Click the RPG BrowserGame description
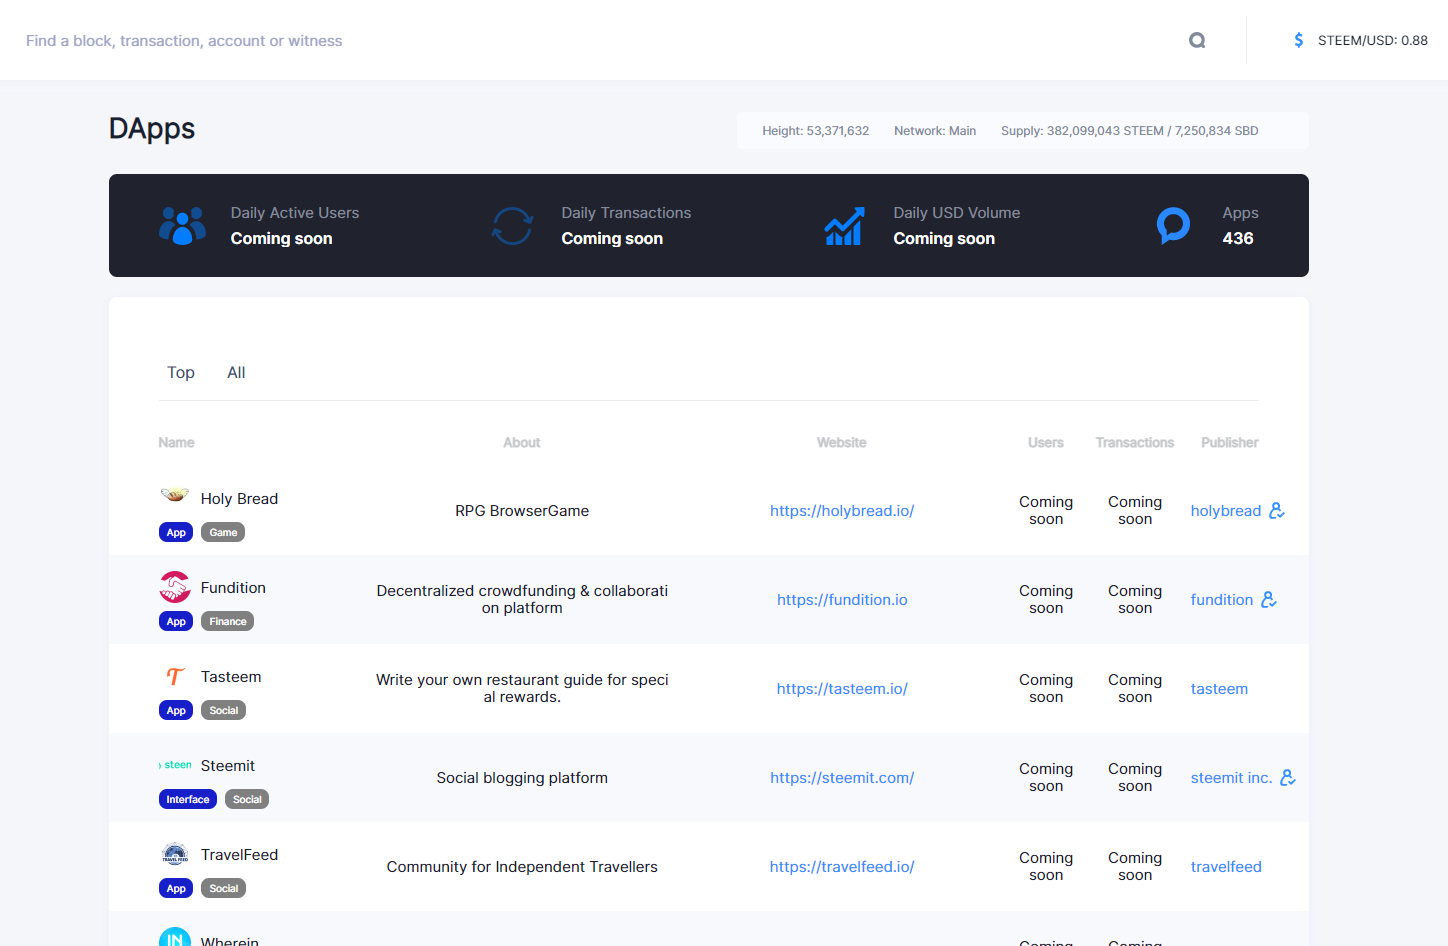This screenshot has height=946, width=1448. [x=522, y=511]
